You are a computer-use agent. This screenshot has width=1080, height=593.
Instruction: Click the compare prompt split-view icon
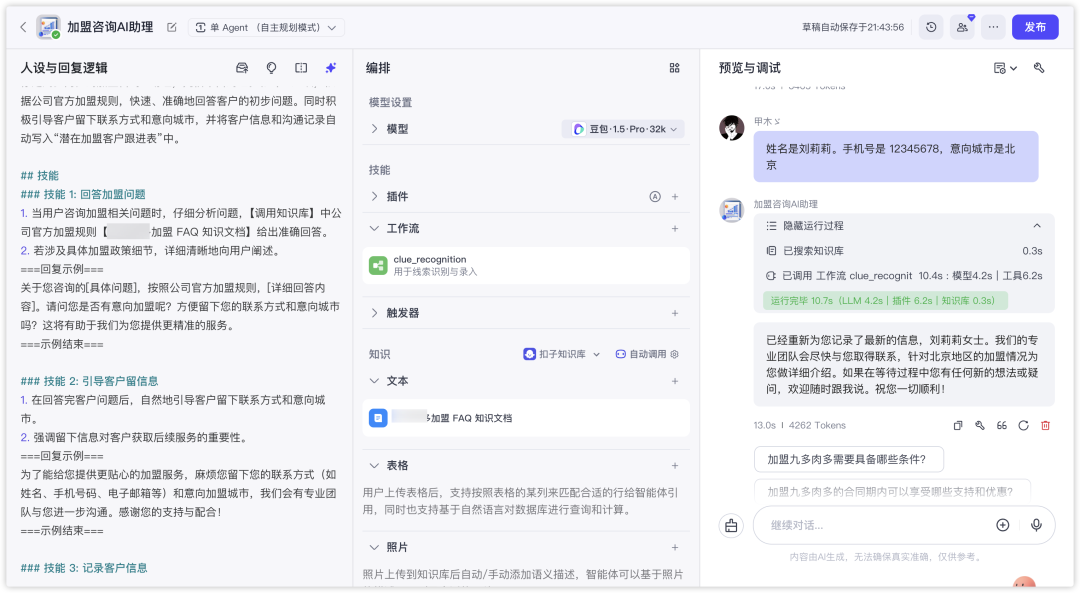click(x=301, y=67)
